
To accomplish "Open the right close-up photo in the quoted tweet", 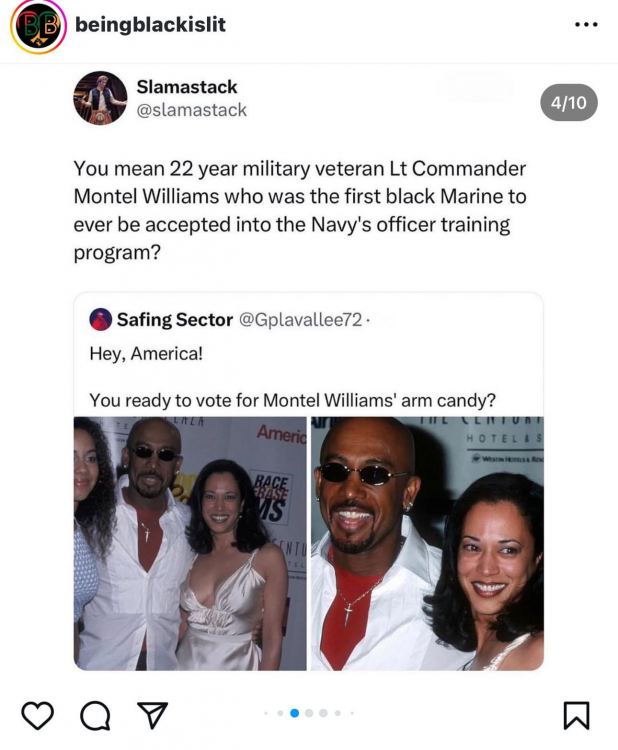I will point(428,543).
